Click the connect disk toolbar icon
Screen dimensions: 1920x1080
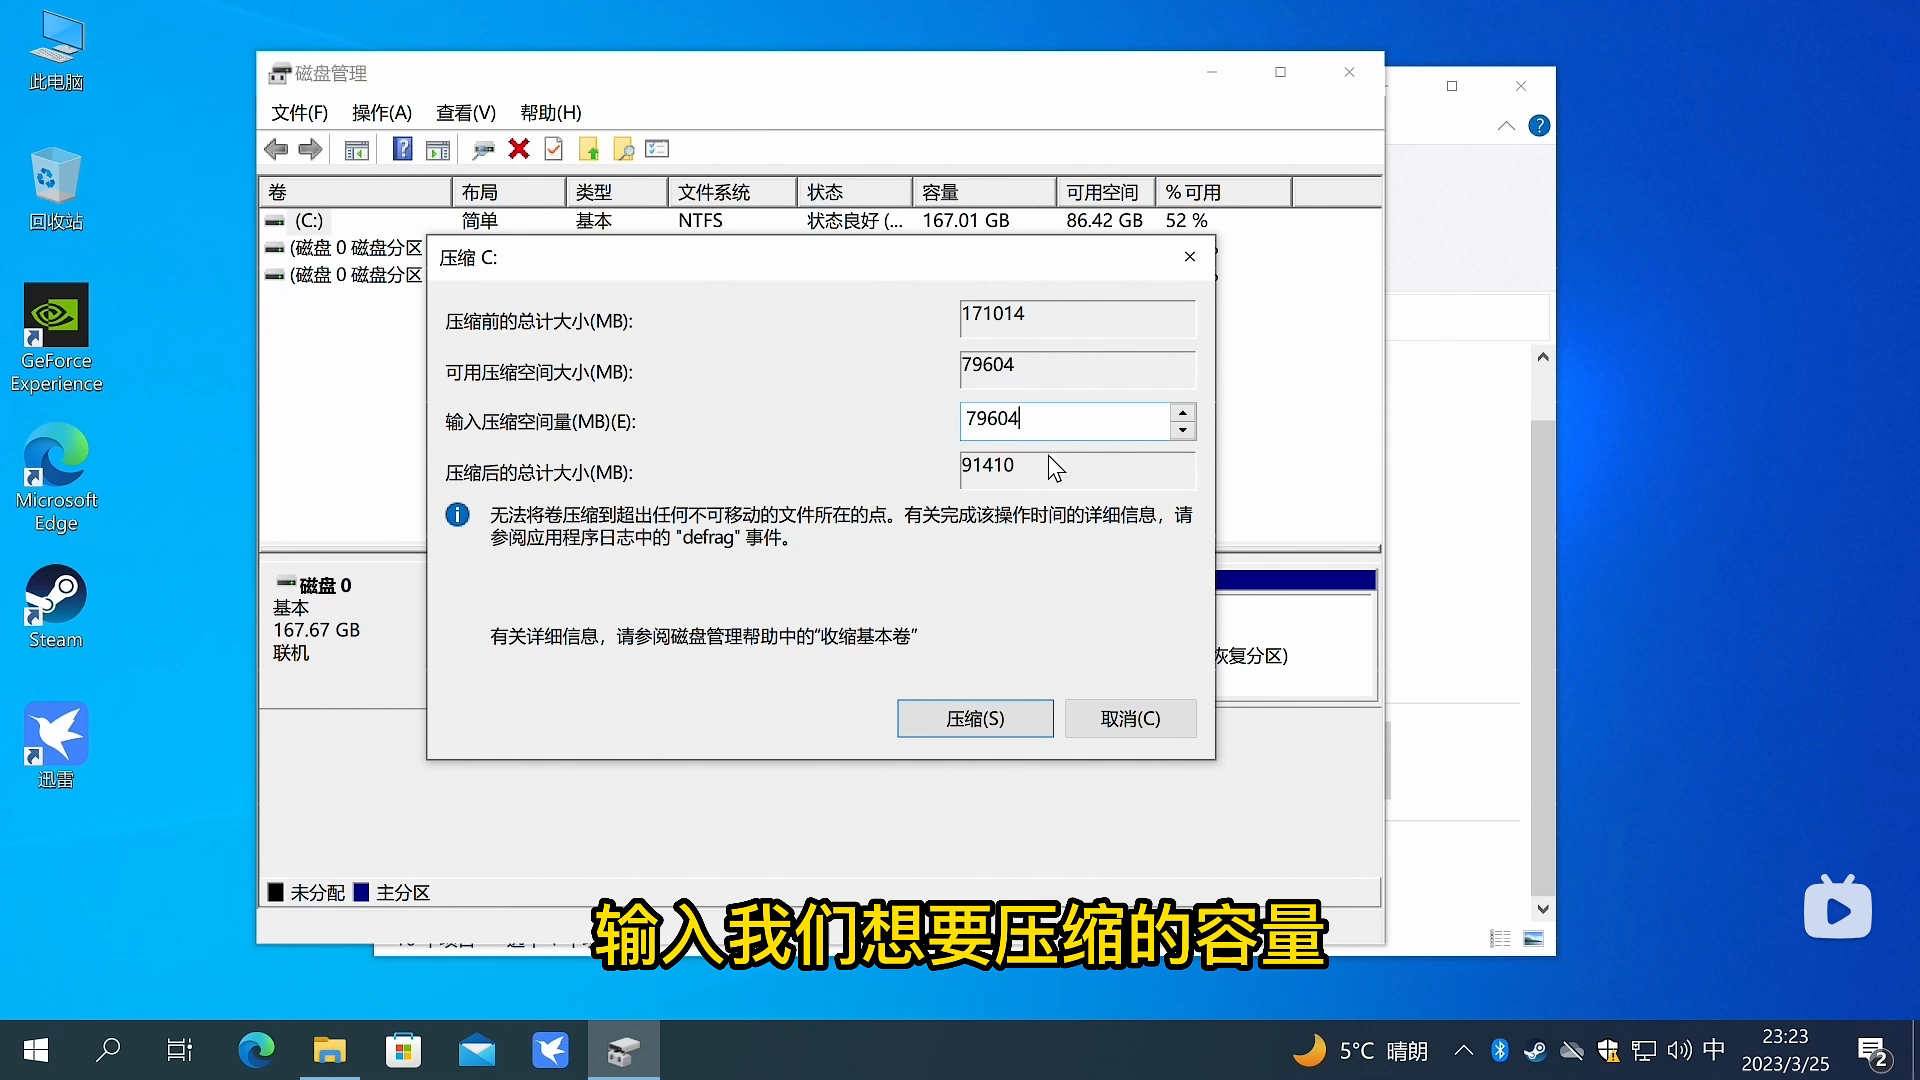tap(483, 150)
